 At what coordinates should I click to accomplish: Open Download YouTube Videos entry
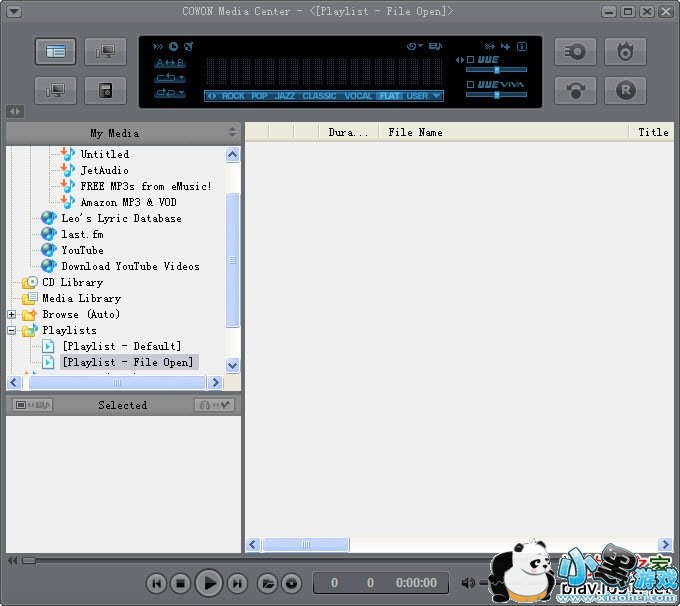(131, 266)
